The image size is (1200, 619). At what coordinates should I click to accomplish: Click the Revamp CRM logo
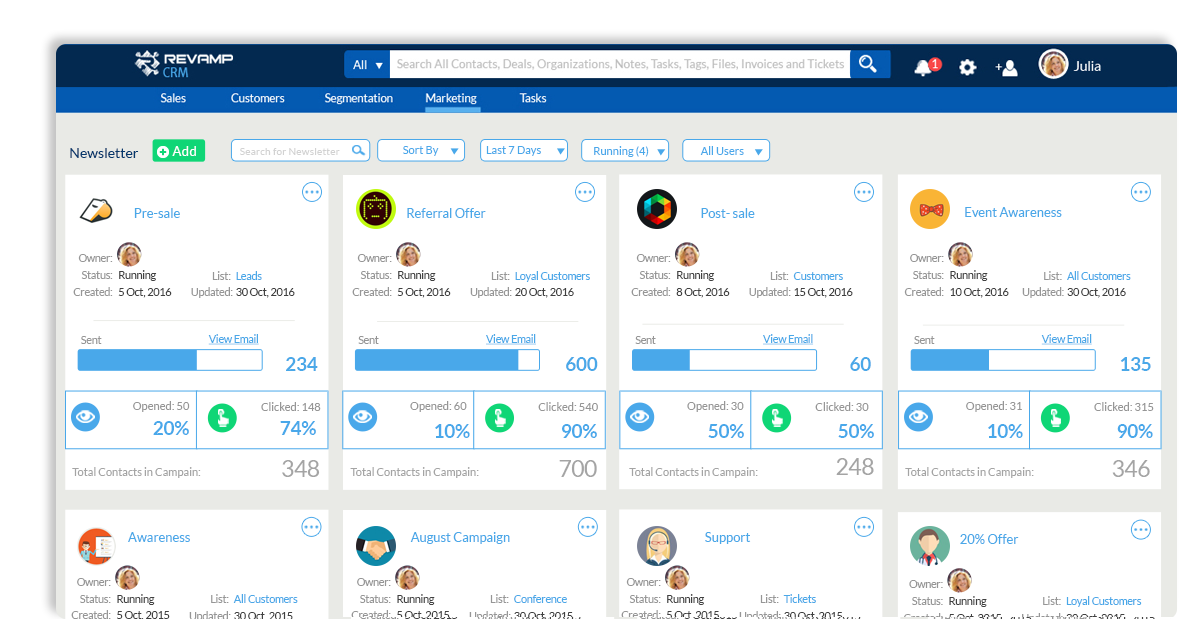click(185, 64)
